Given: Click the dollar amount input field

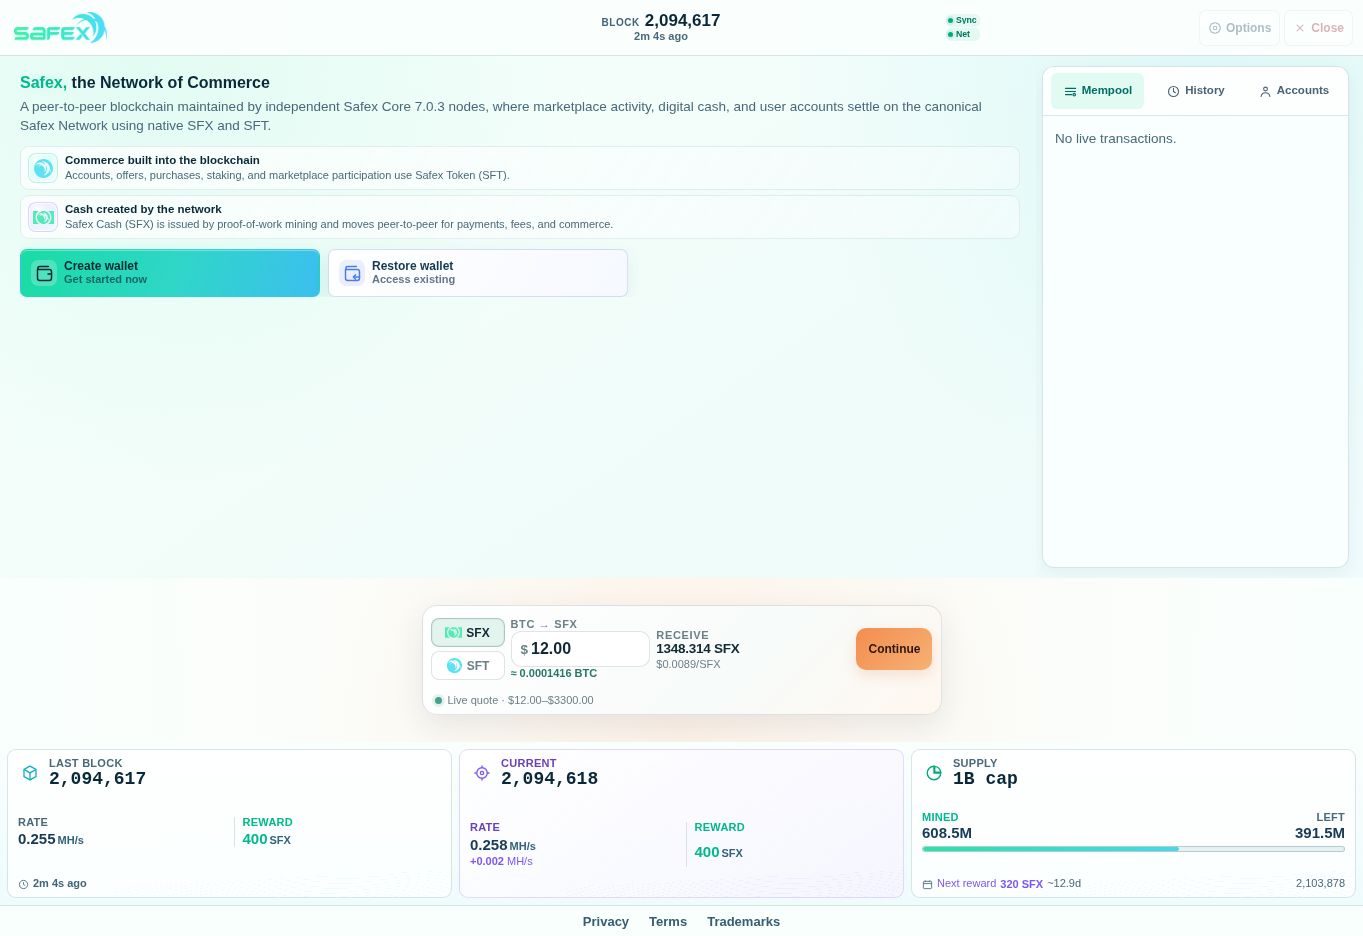Looking at the screenshot, I should (x=580, y=649).
